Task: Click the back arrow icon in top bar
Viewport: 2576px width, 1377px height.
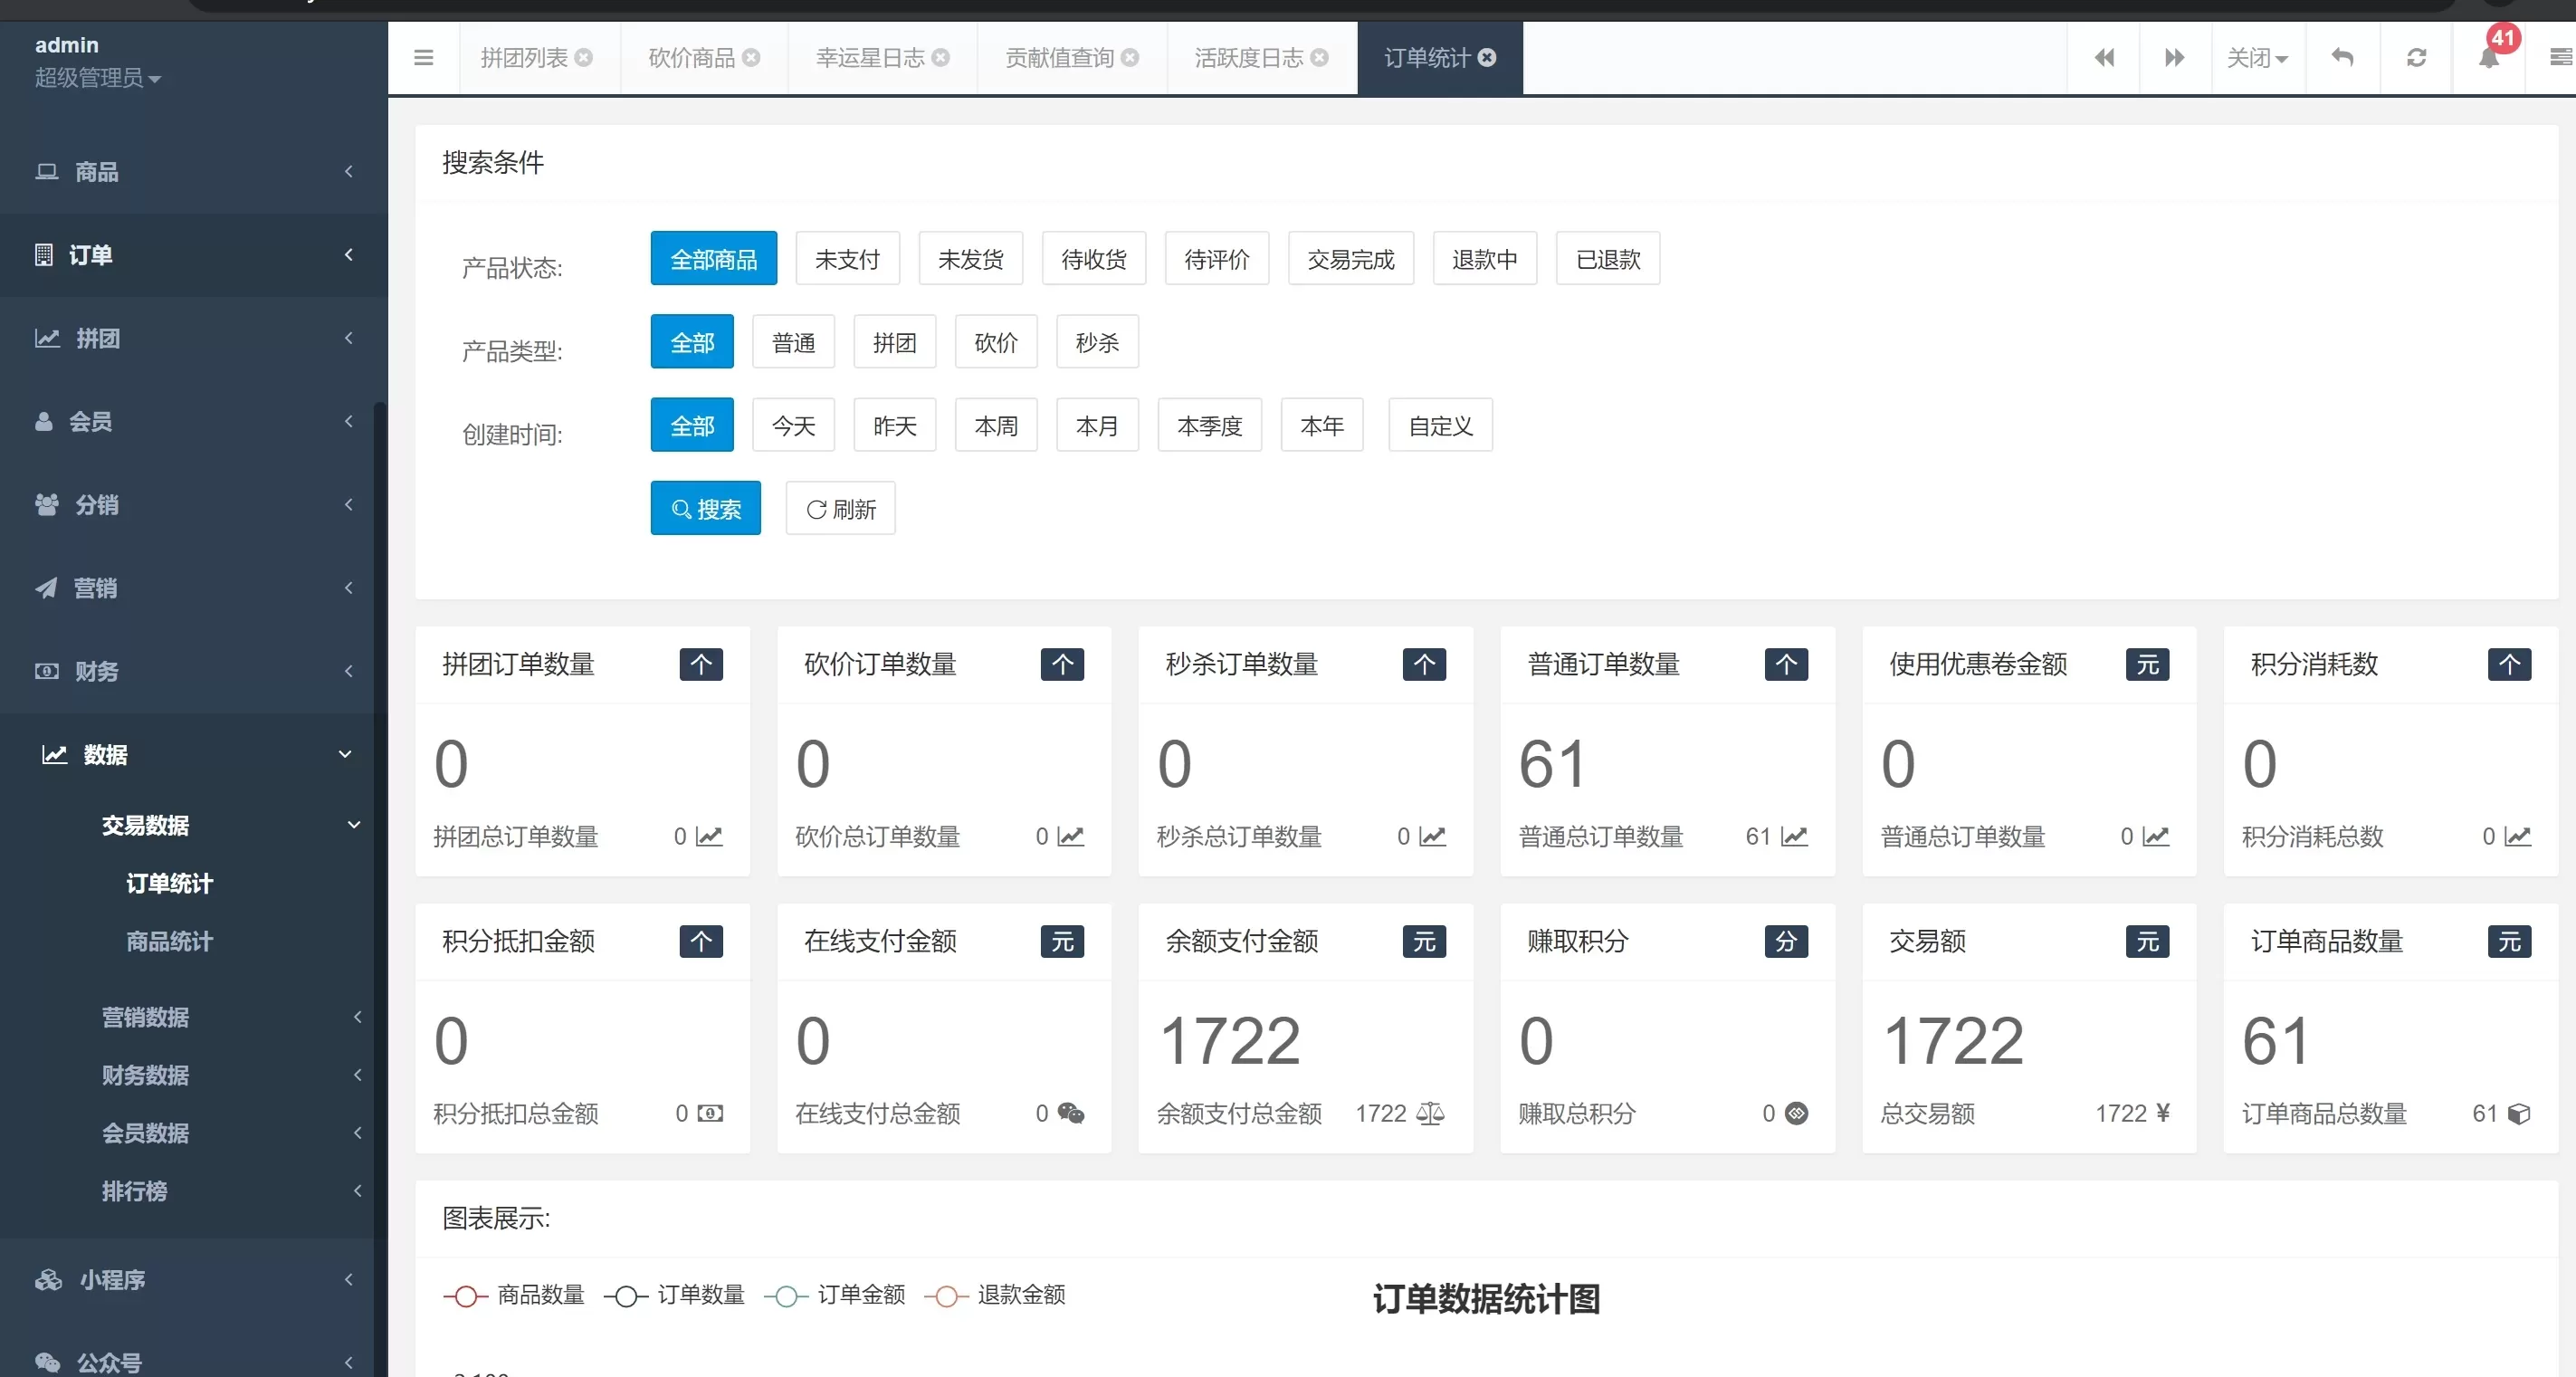Action: (x=2342, y=58)
